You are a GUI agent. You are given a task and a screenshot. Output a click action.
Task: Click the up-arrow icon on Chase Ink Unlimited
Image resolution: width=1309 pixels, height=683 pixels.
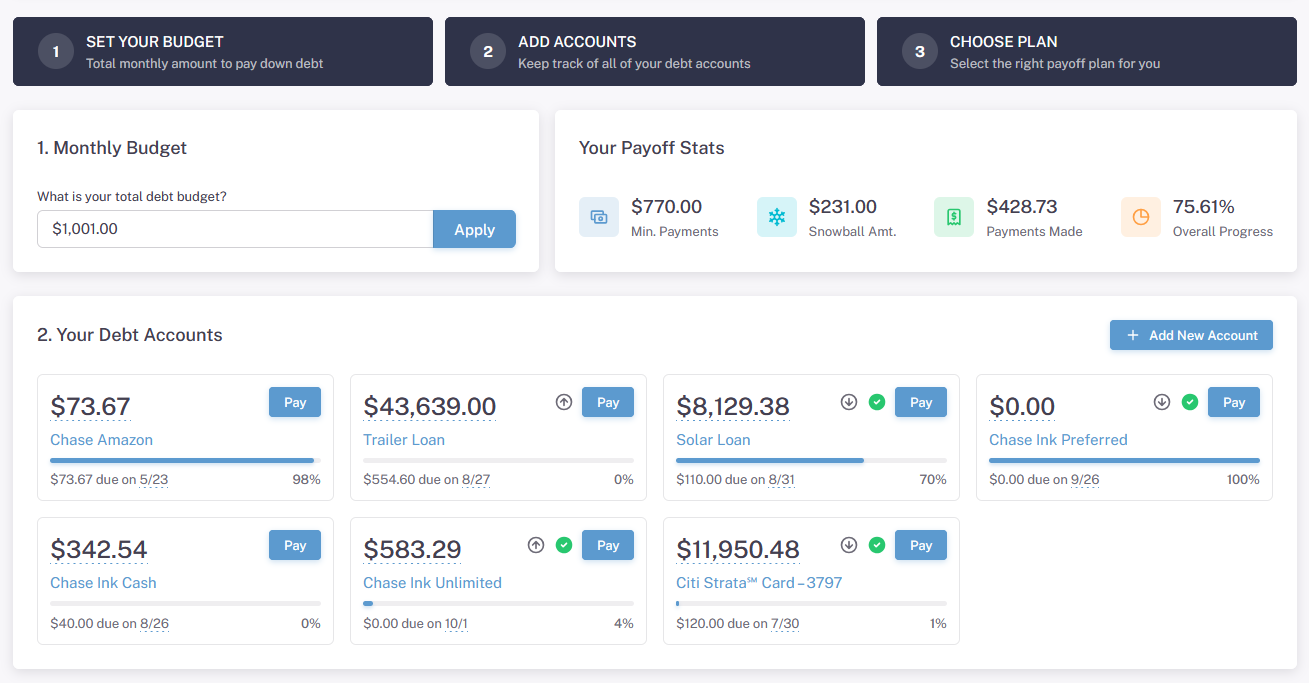pyautogui.click(x=536, y=545)
